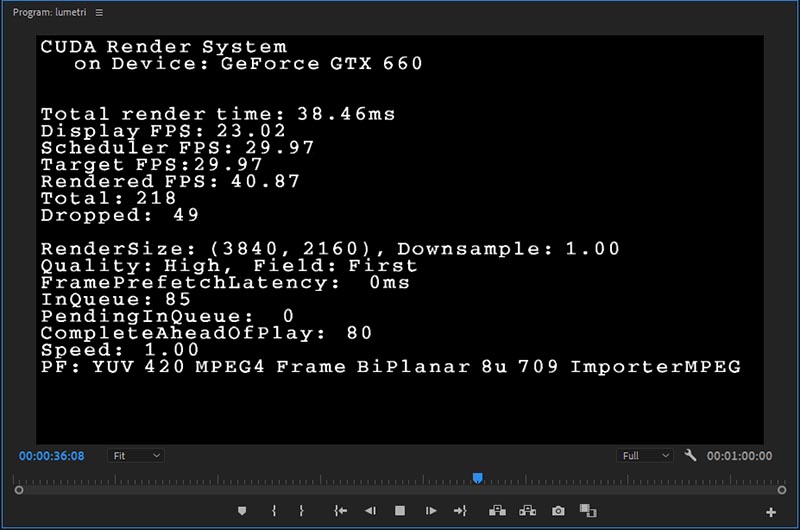Open the Program lumetri panel menu

99,12
